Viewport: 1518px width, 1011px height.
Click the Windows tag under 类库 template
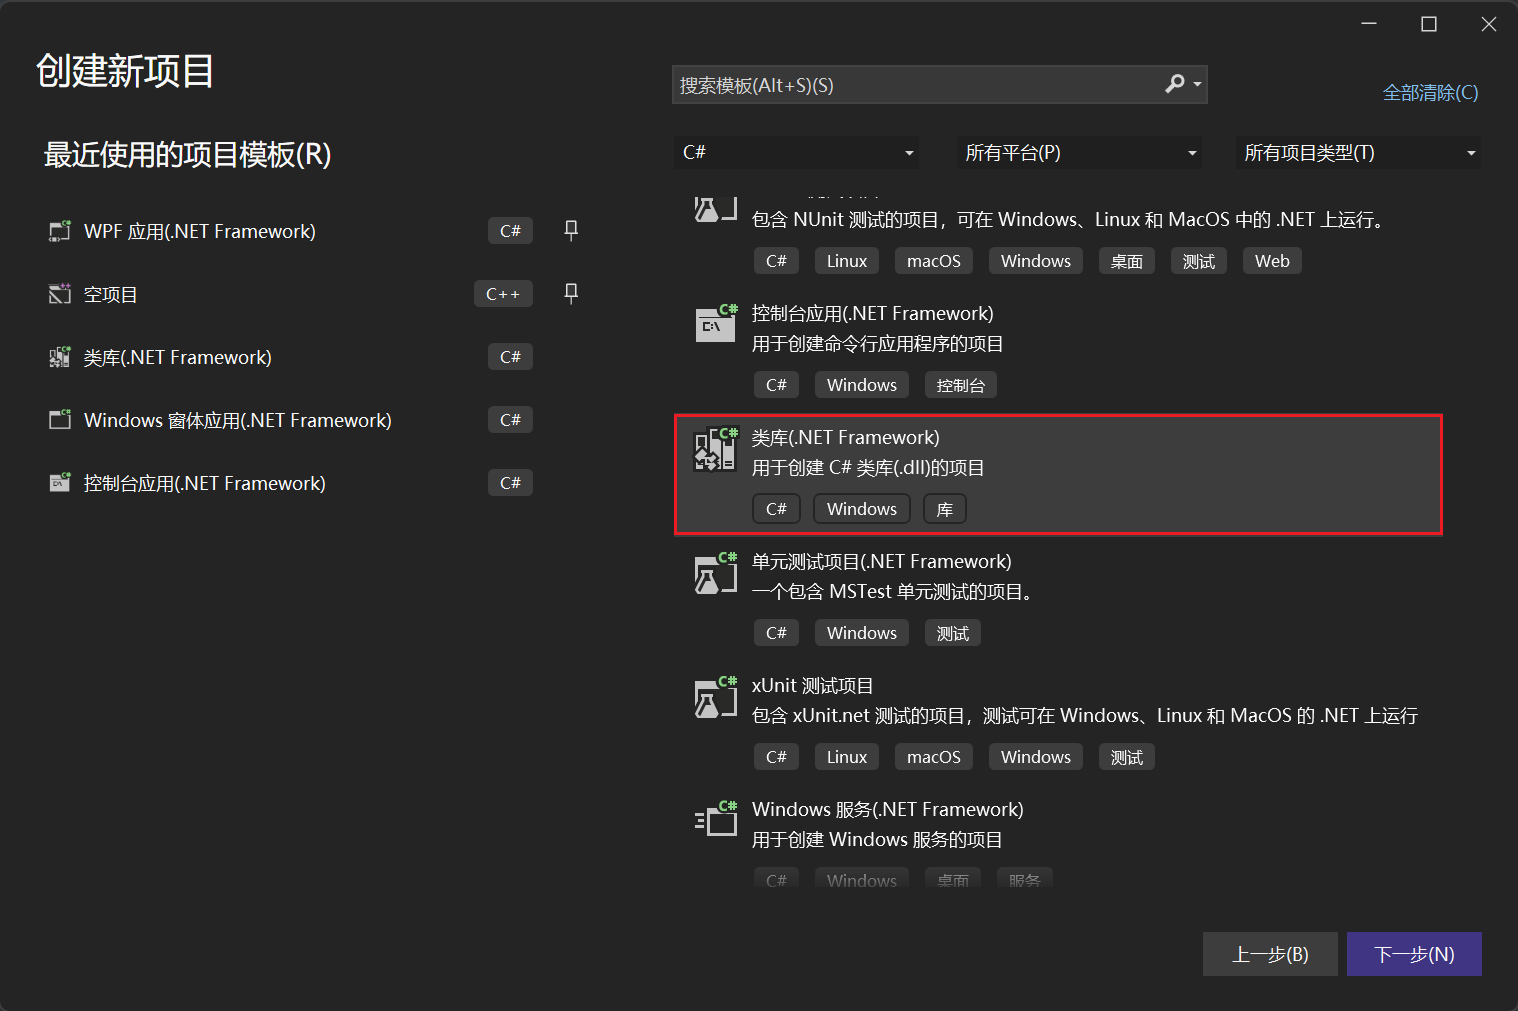(862, 509)
